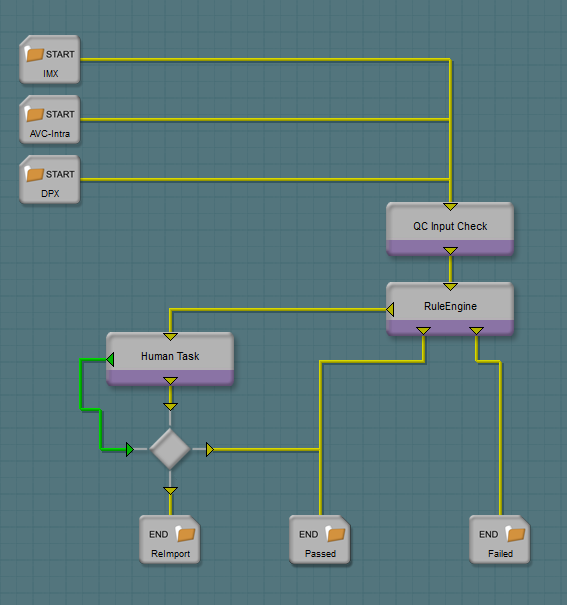Image resolution: width=567 pixels, height=605 pixels.
Task: Click the decision node's right yellow output port
Action: (210, 450)
